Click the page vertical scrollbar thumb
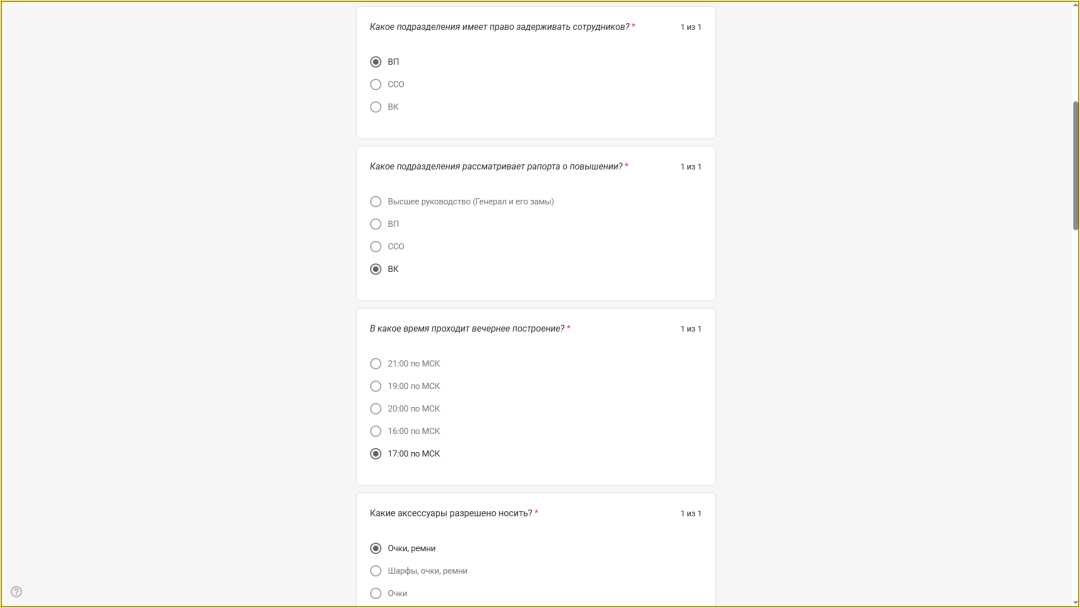Image resolution: width=1080 pixels, height=608 pixels. [x=1076, y=165]
